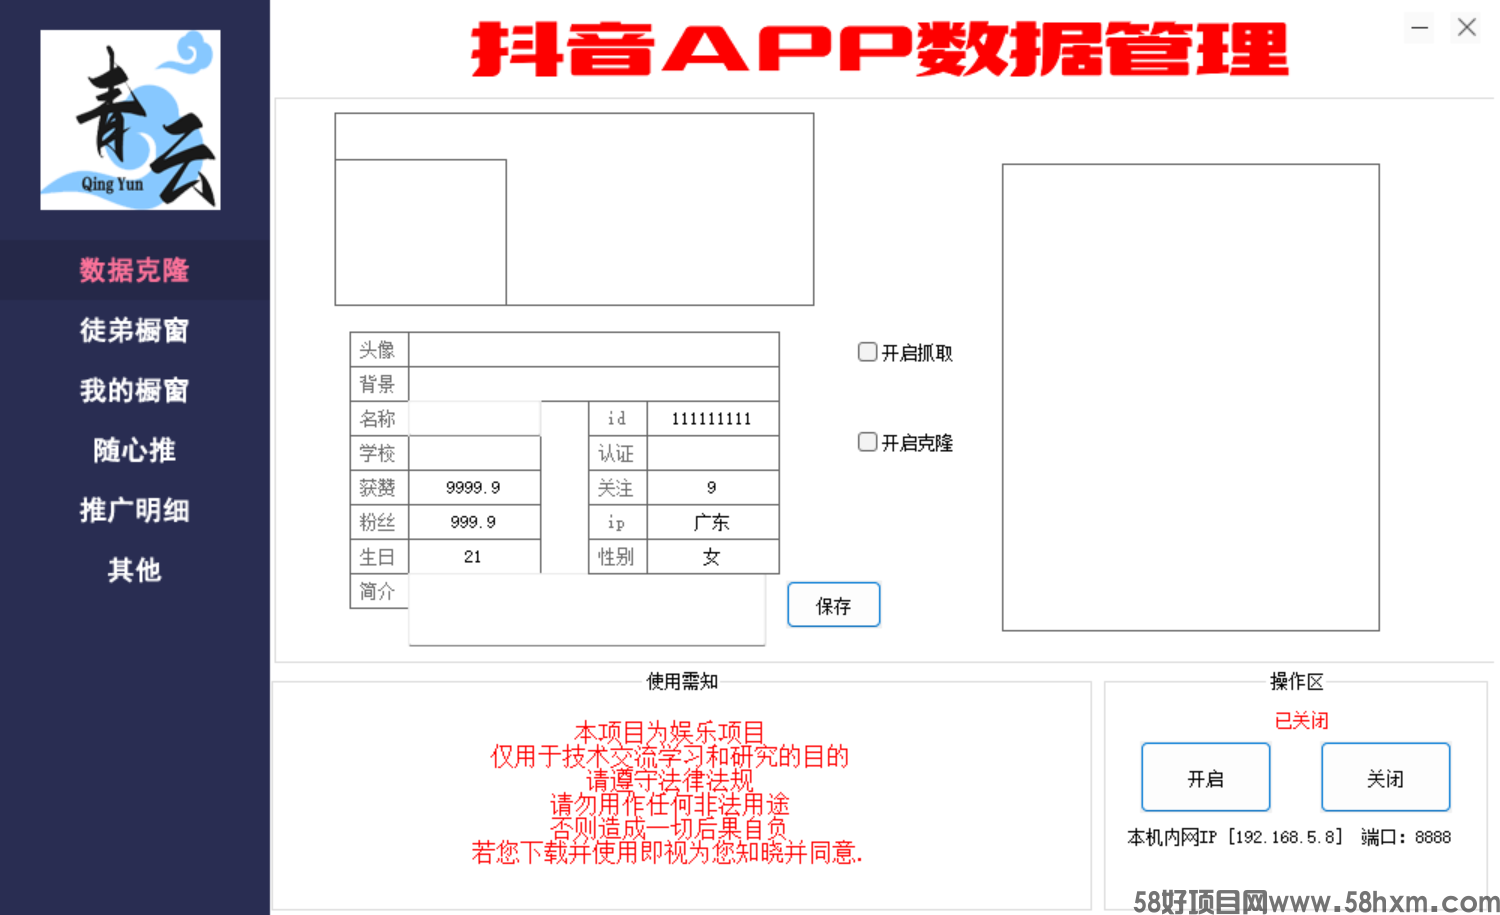Open the 数据克隆 sidebar section
Image resolution: width=1500 pixels, height=915 pixels.
135,270
